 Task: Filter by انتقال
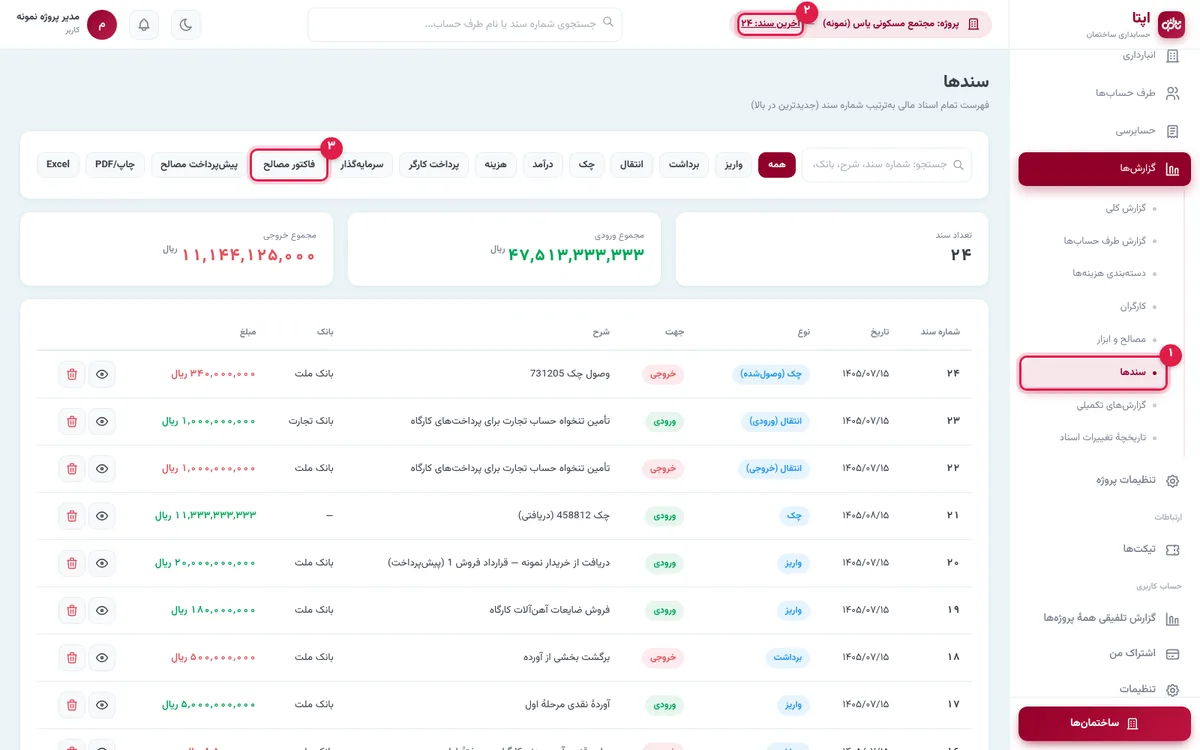tap(632, 165)
